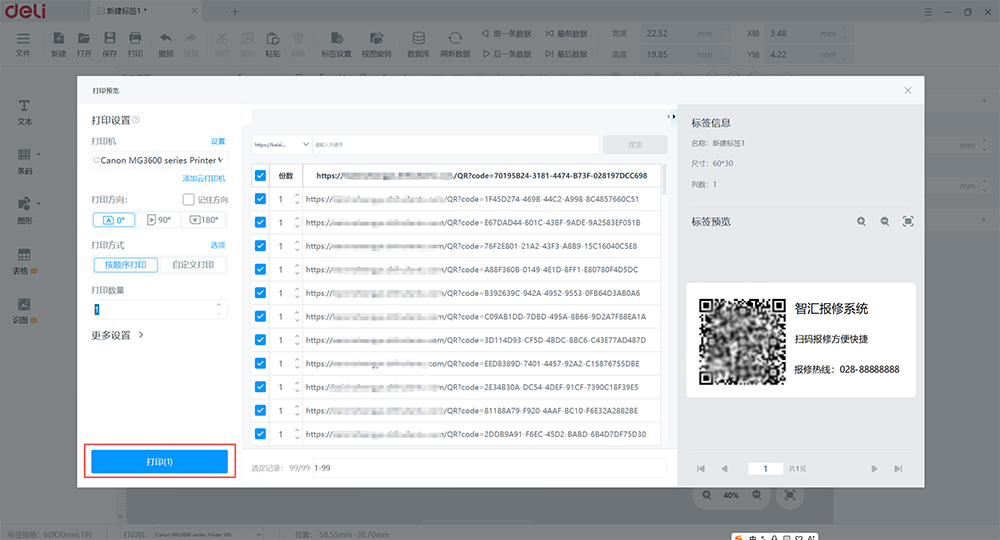Image resolution: width=1000 pixels, height=540 pixels.
Task: Expand 更多设置 options
Action: pyautogui.click(x=117, y=335)
